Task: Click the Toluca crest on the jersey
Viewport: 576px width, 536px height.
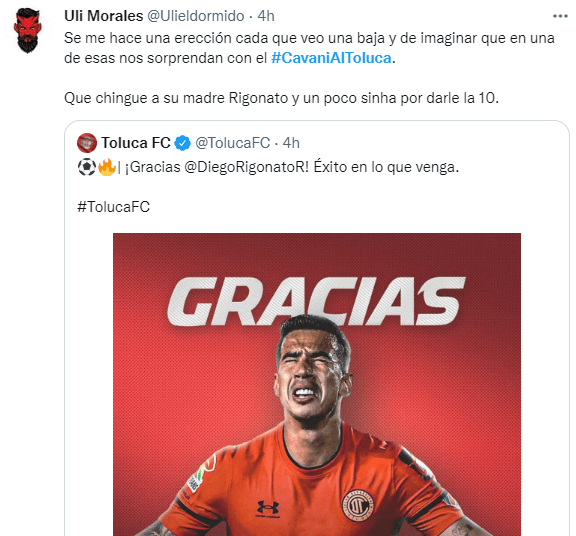Action: (x=358, y=505)
